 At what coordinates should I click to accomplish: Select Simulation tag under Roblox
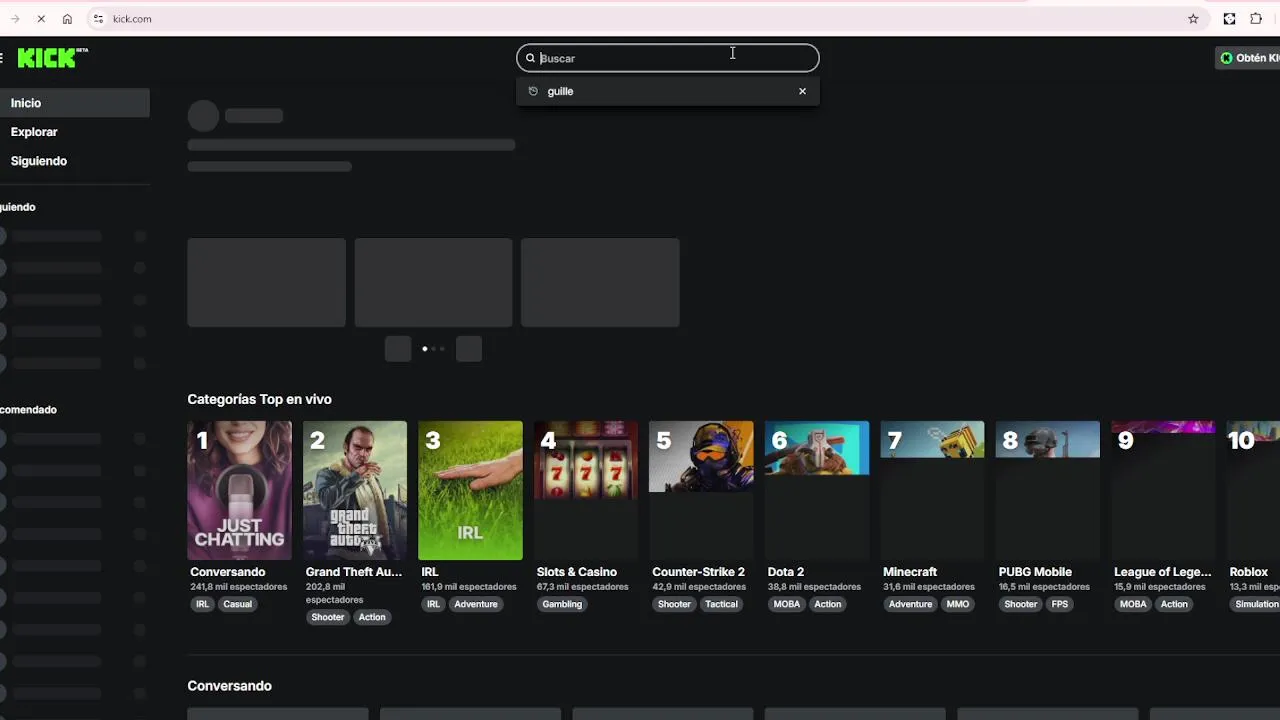click(x=1256, y=604)
